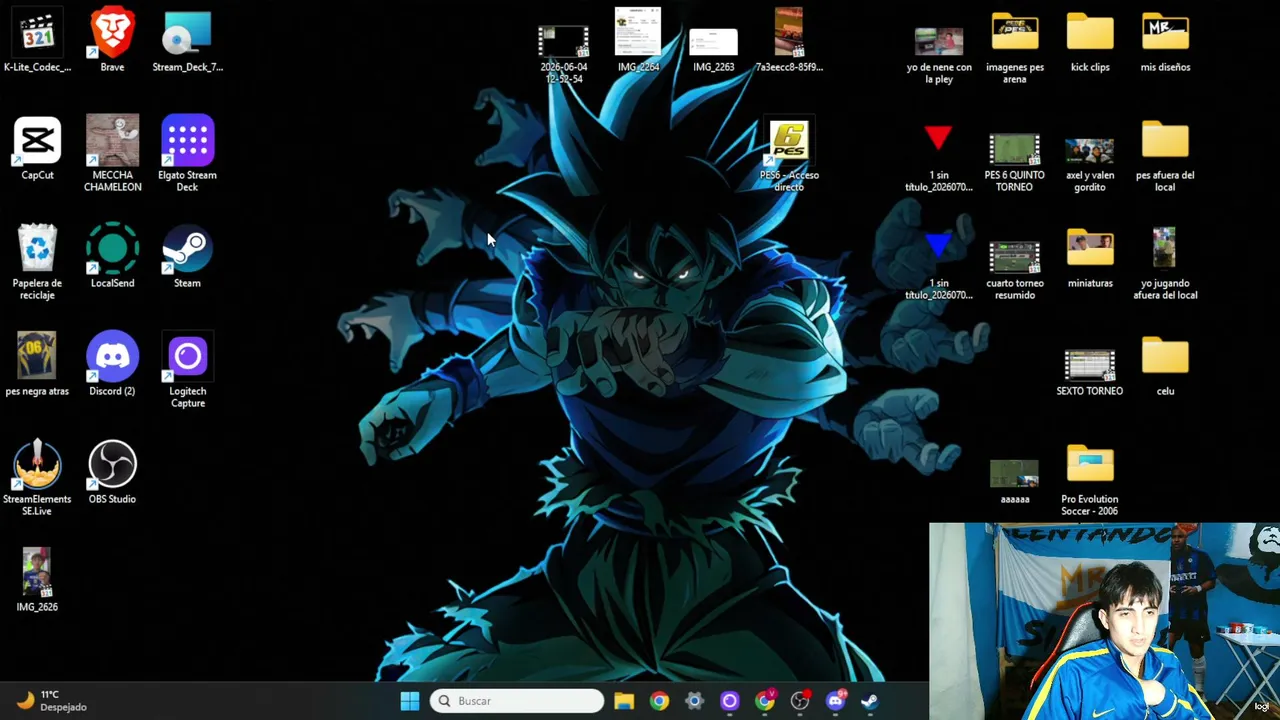Click the Steam shortcut on the desktop
Viewport: 1280px width, 720px height.
pos(188,257)
